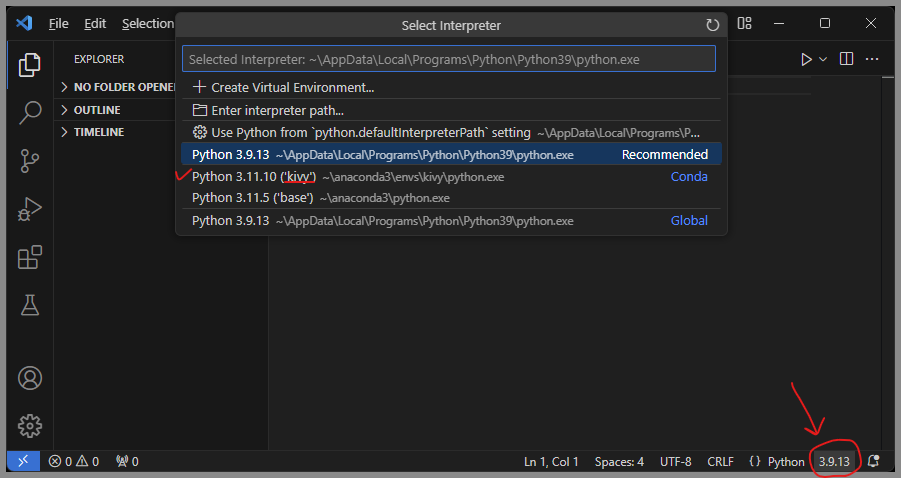This screenshot has height=478, width=901.
Task: Expand the Outline section
Action: 116,110
